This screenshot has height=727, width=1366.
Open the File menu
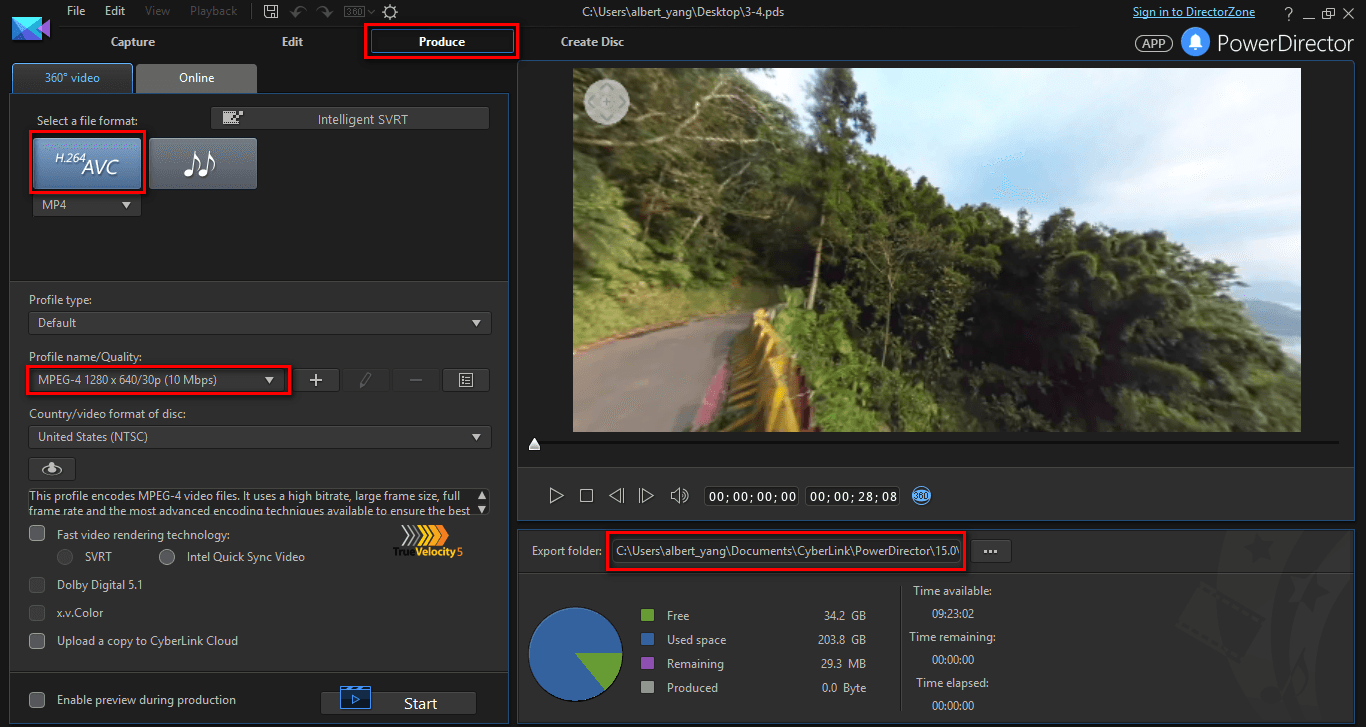point(76,11)
